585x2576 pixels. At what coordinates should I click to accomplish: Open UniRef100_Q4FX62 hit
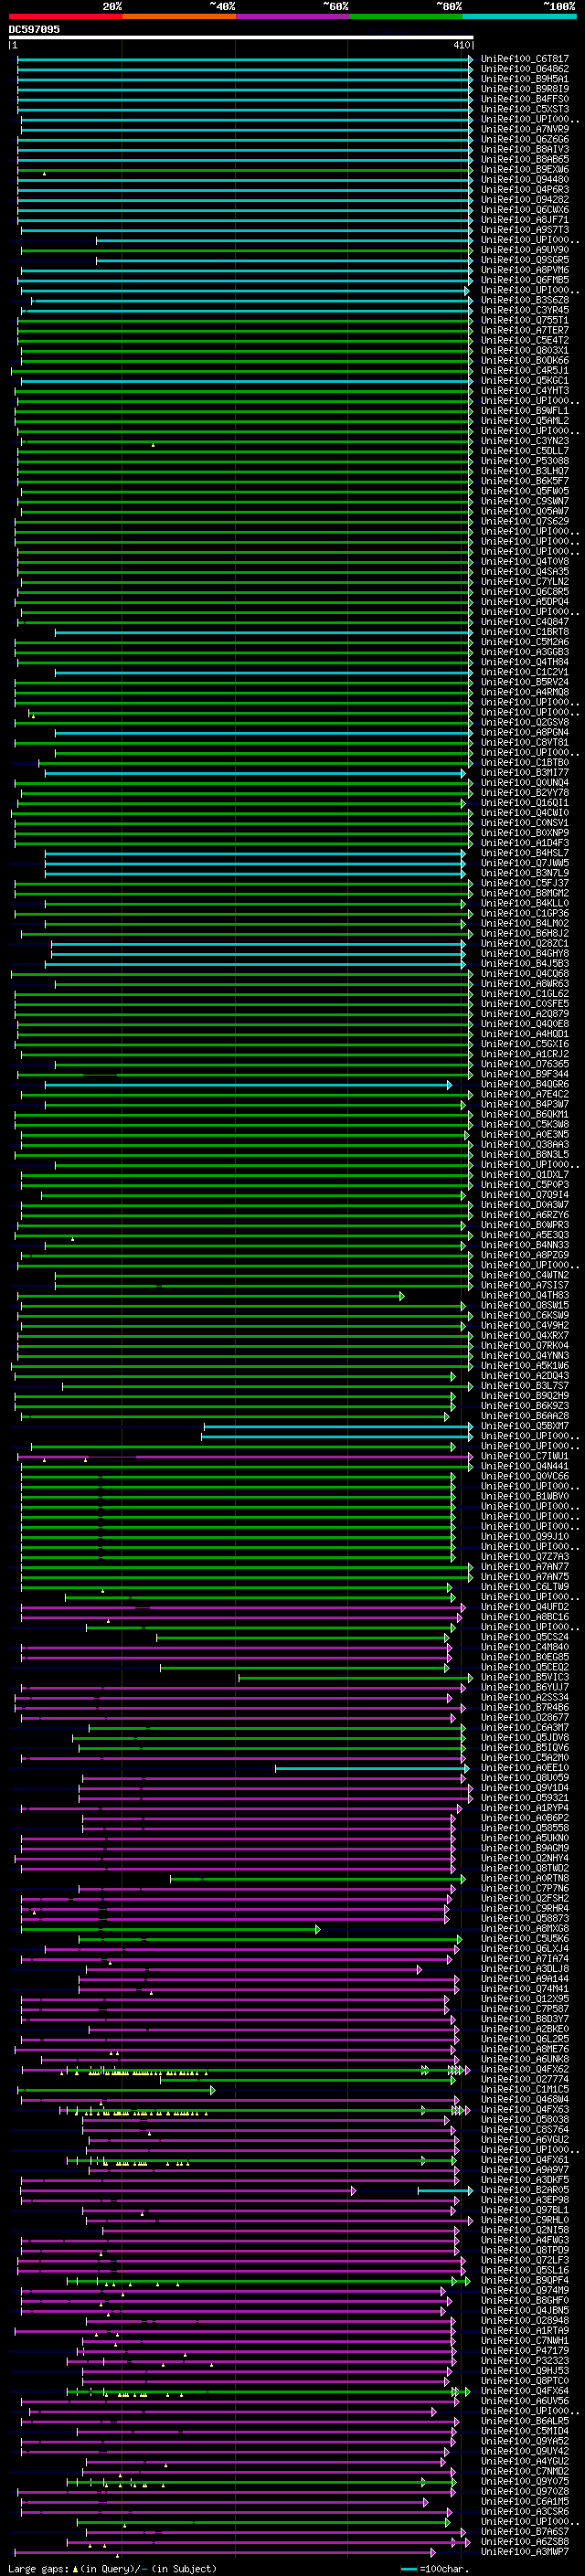click(525, 2069)
